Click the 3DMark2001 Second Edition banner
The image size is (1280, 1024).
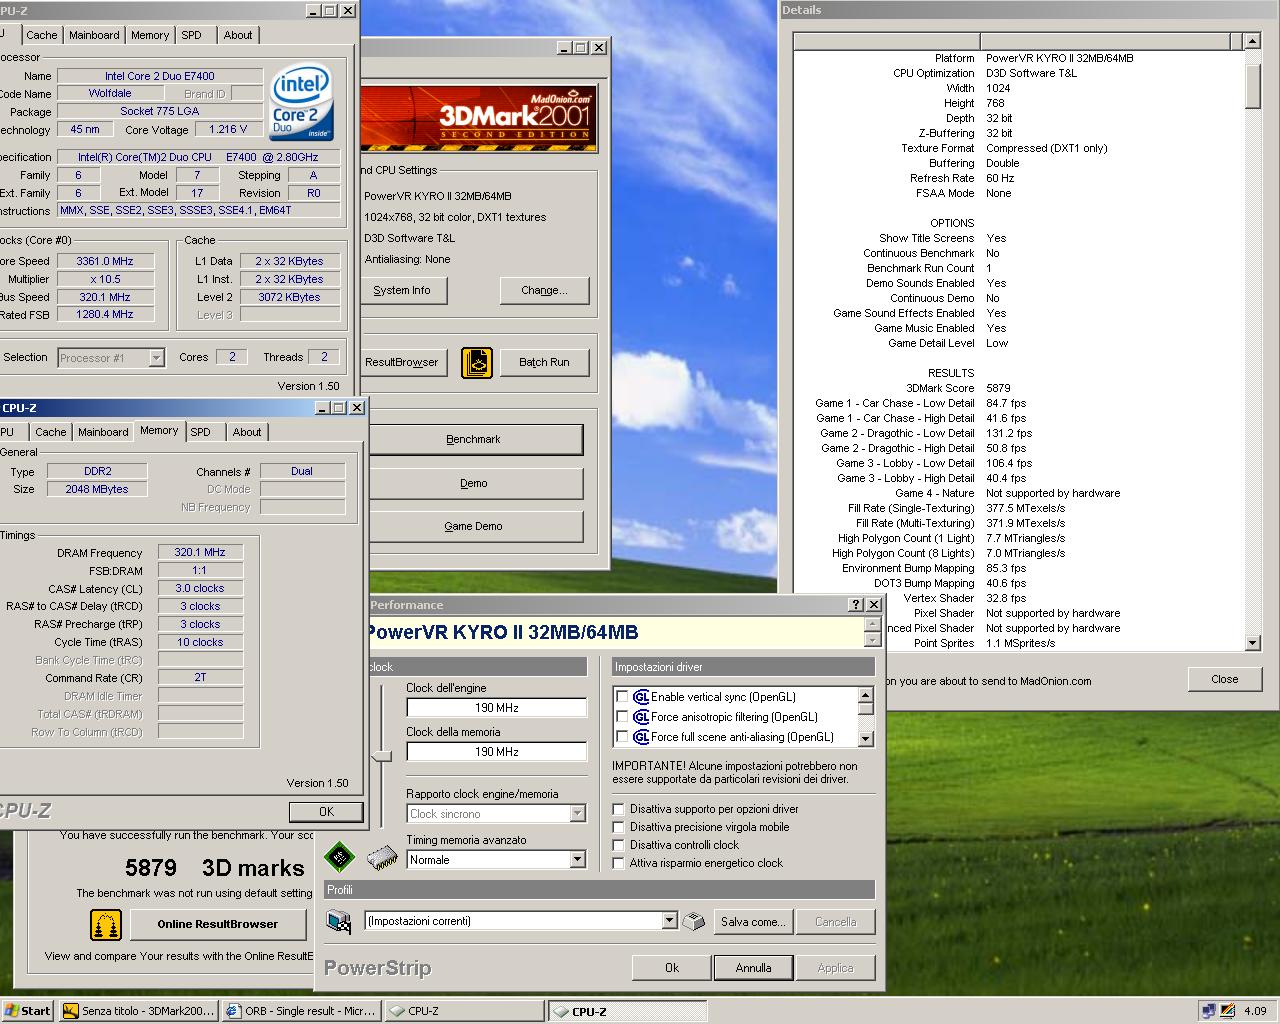click(480, 118)
